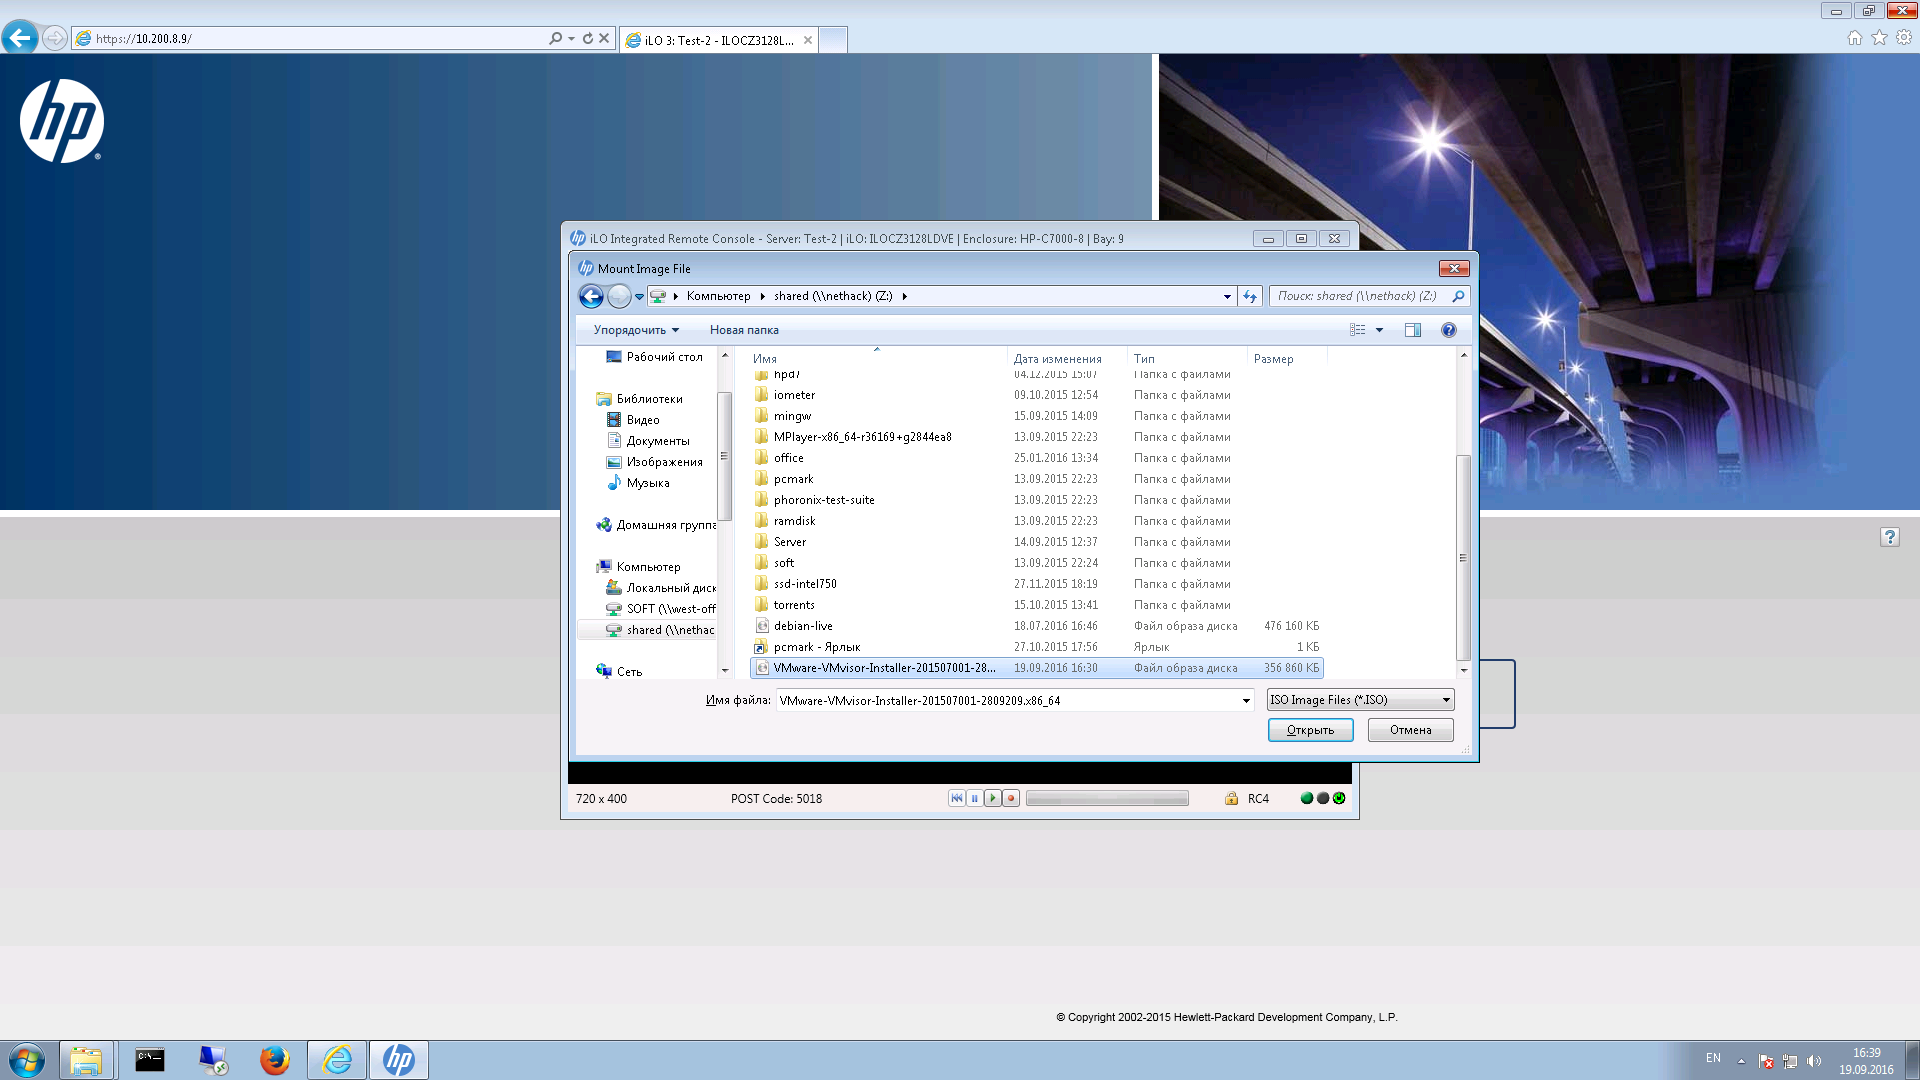This screenshot has width=1920, height=1080.
Task: Open the Музыка library
Action: click(x=638, y=483)
